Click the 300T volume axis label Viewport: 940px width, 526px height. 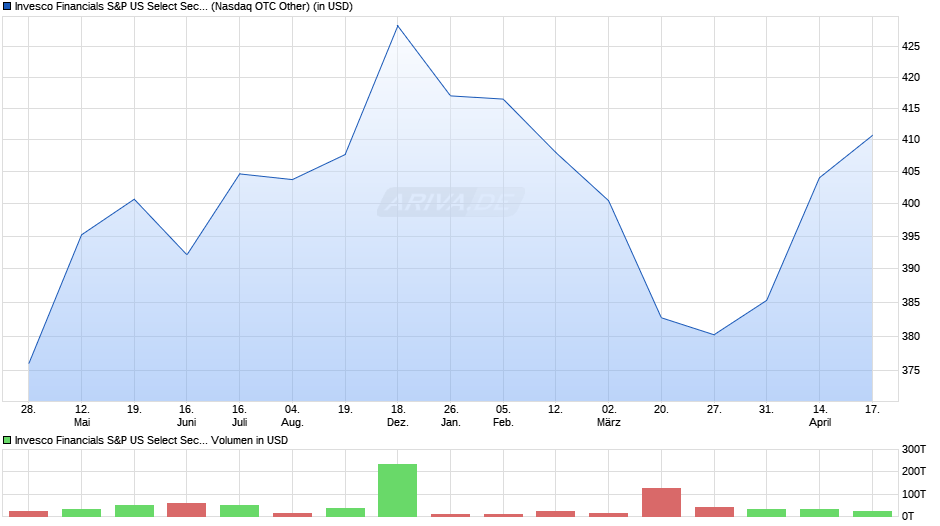914,449
